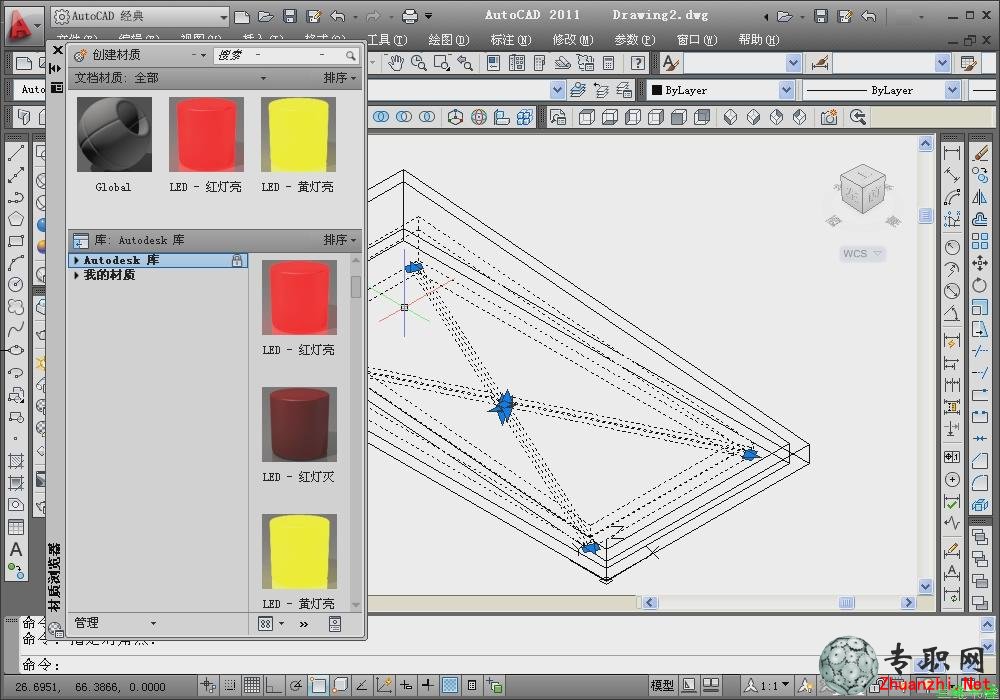Select the Ellipse tool
Screen dimensions: 1000x700
(x=16, y=350)
